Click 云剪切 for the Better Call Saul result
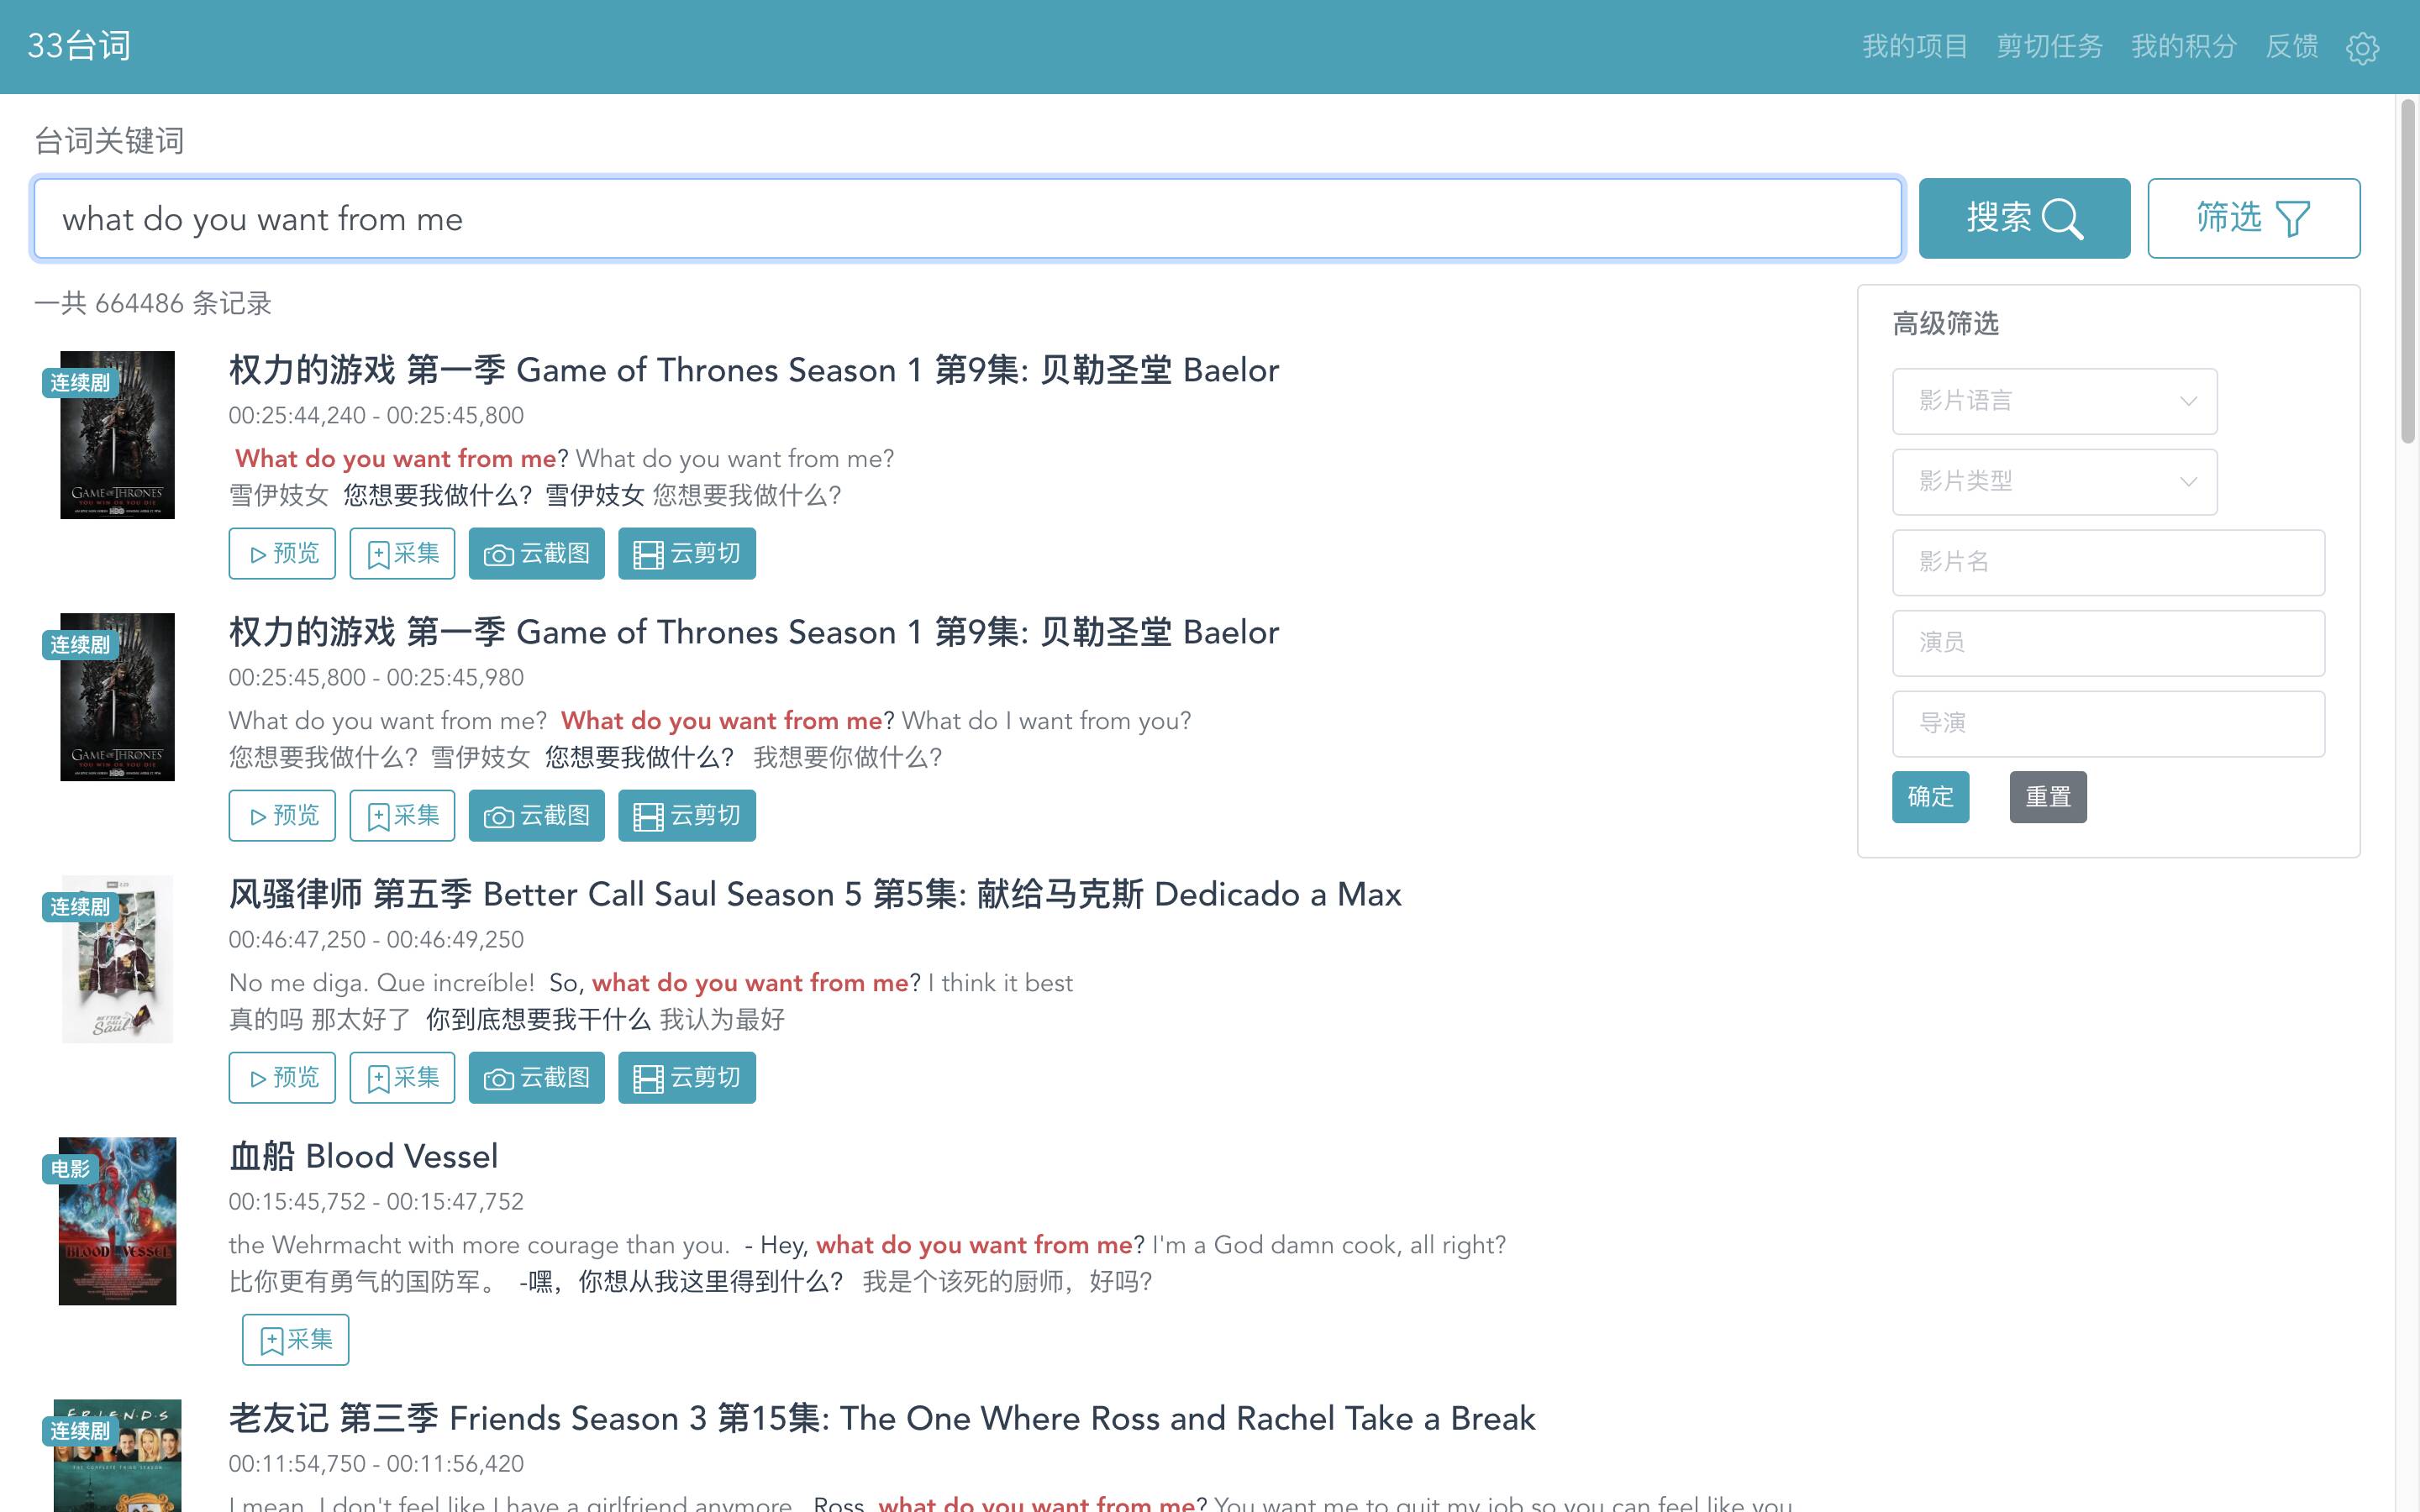The width and height of the screenshot is (2420, 1512). click(x=686, y=1078)
